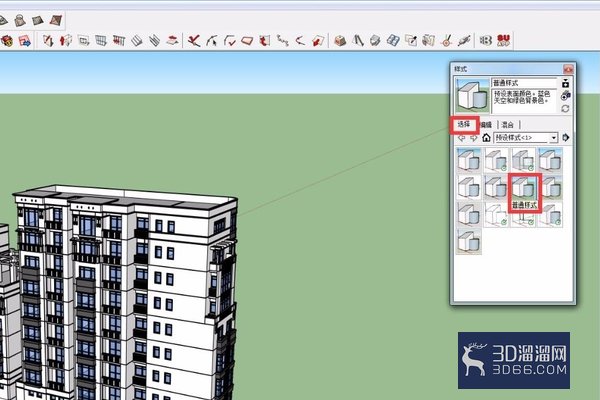600x400 pixels.
Task: Click the dome-shaped sandbox tool icon
Action: (20, 20)
